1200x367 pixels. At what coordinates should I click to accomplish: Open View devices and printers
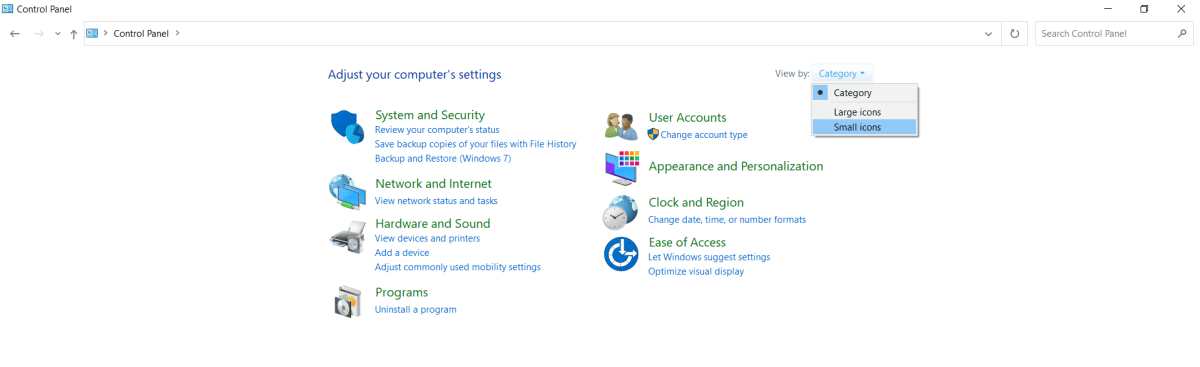pos(427,239)
